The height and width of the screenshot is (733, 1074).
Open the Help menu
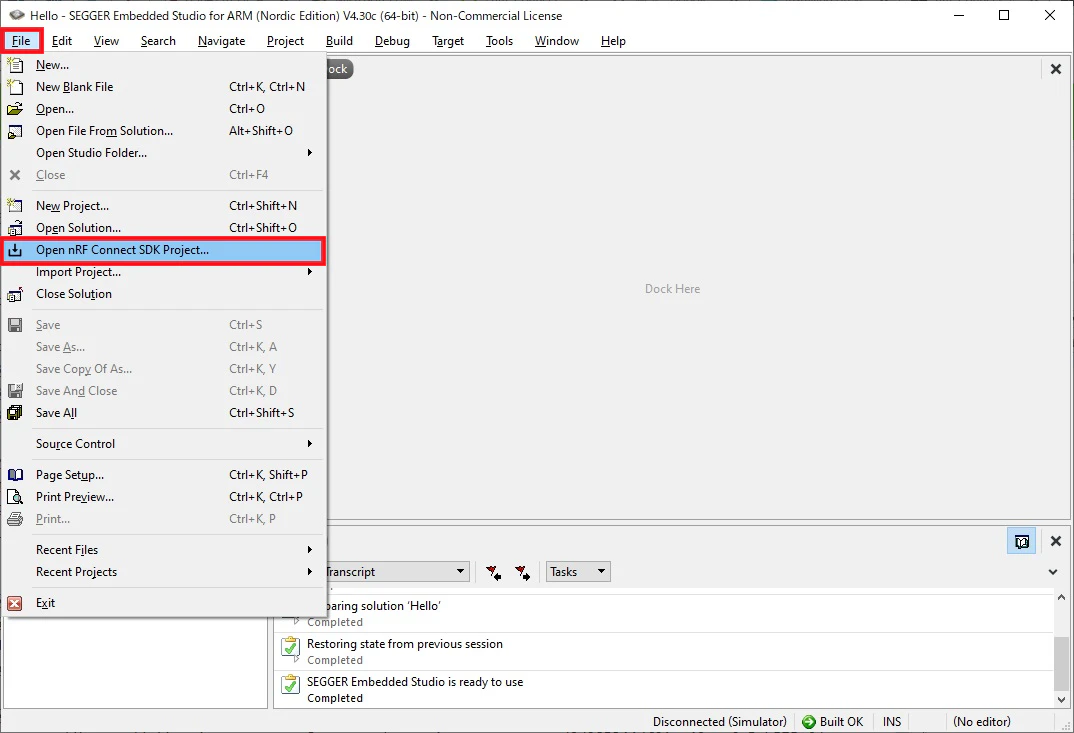pyautogui.click(x=613, y=41)
